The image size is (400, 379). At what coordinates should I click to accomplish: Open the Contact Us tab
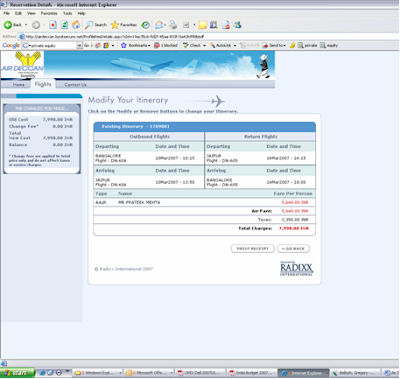(75, 85)
